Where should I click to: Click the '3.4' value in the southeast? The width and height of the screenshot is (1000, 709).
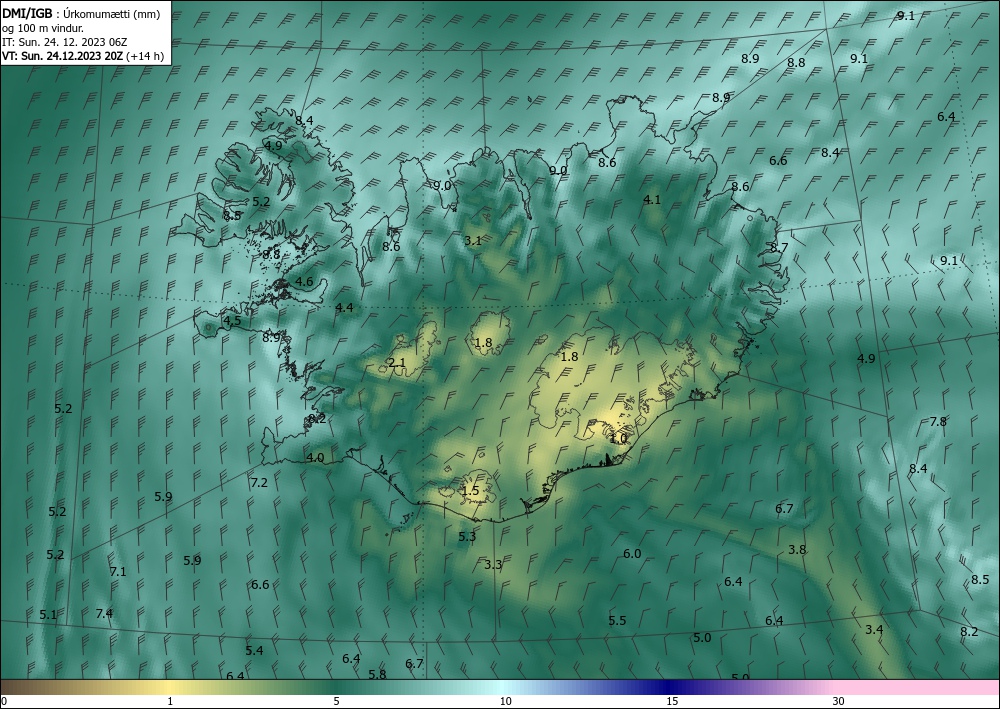coord(874,629)
